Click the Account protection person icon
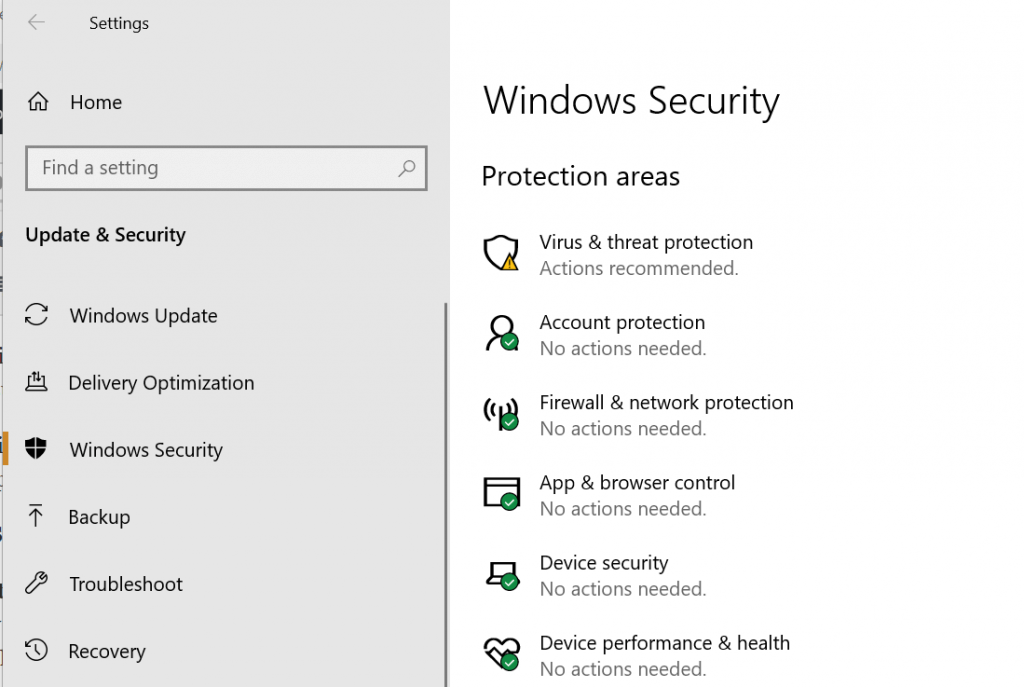Image resolution: width=1024 pixels, height=687 pixels. pyautogui.click(x=502, y=334)
